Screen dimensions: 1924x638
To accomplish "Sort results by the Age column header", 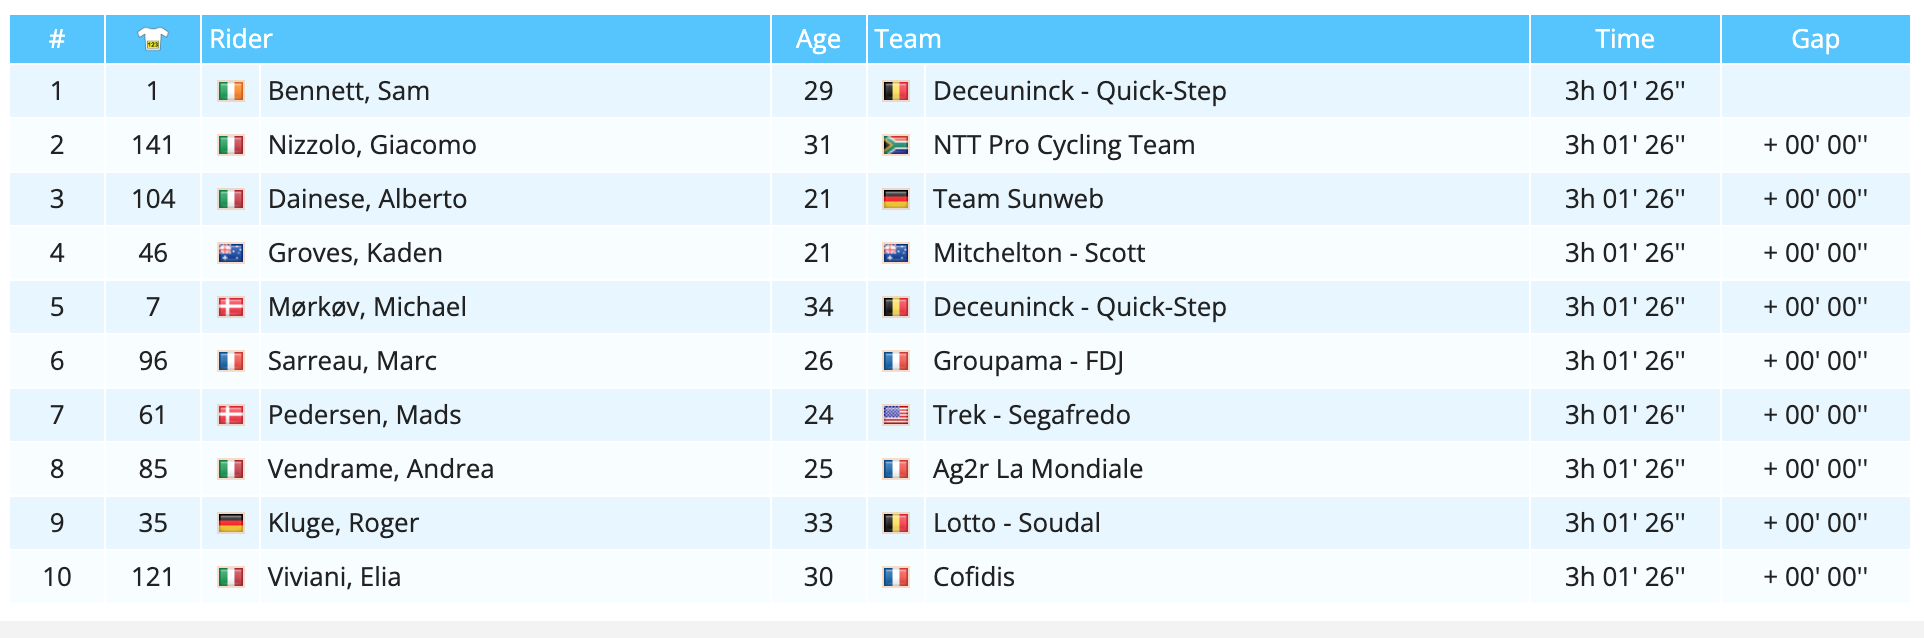I will [x=817, y=39].
